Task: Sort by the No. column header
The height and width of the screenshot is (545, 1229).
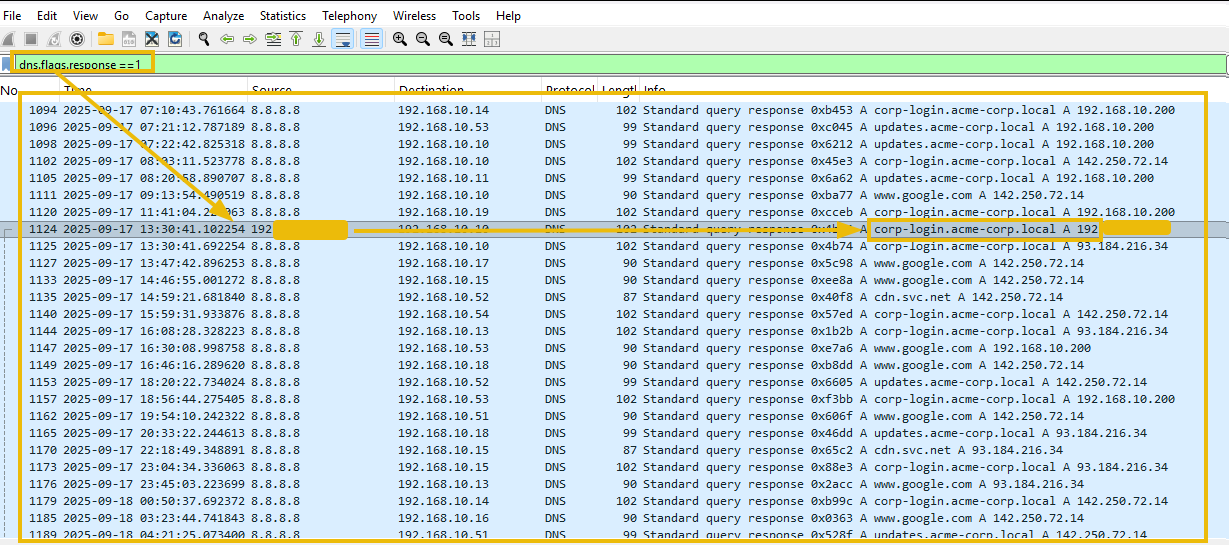Action: [x=10, y=90]
